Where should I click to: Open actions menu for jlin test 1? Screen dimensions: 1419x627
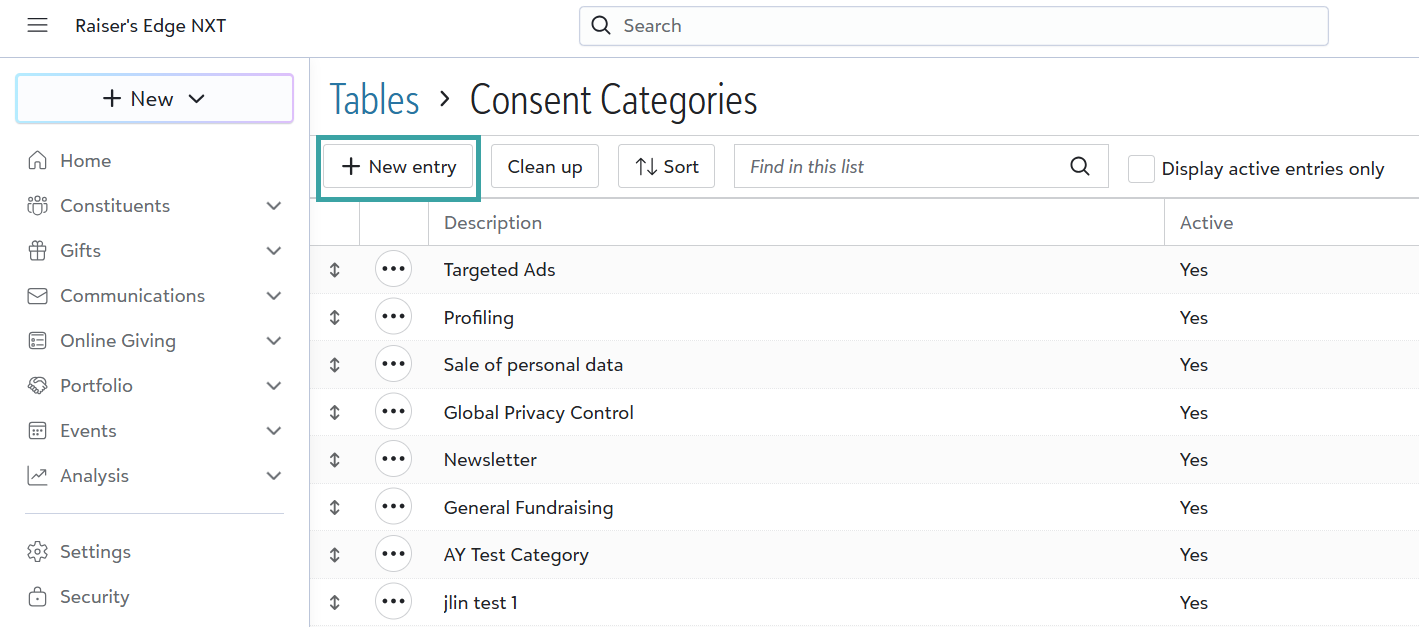click(393, 602)
